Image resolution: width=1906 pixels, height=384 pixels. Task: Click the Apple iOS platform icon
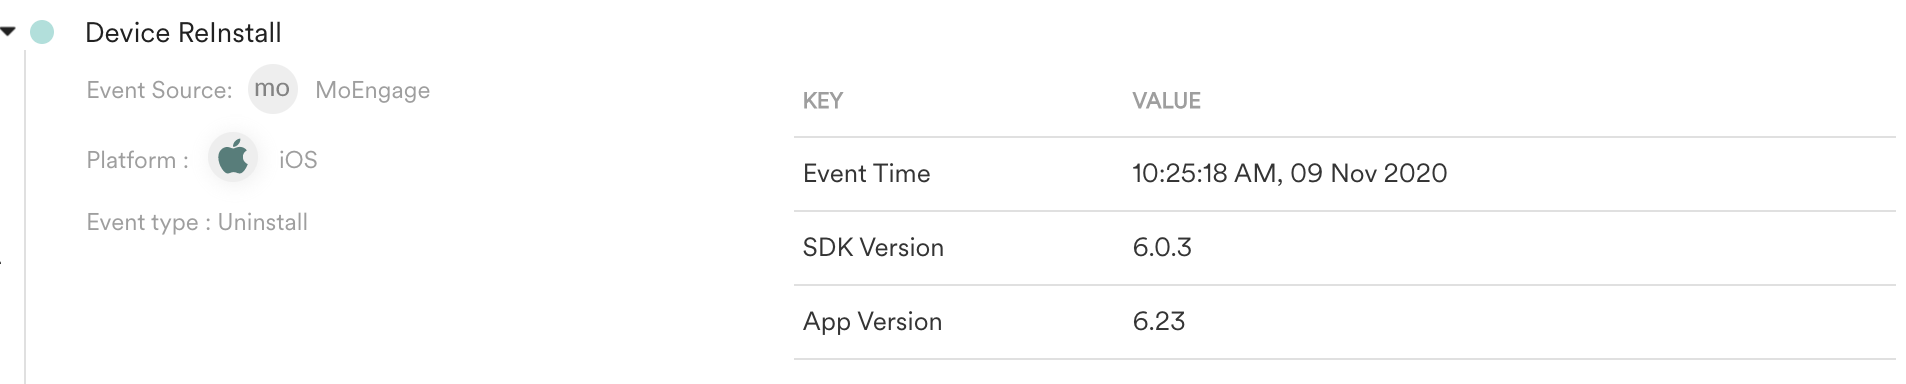pos(233,158)
